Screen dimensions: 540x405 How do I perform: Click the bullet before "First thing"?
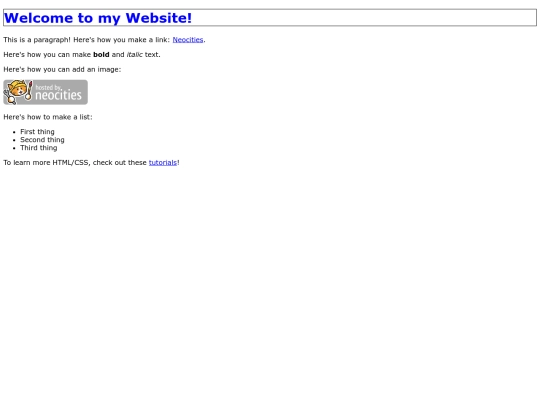[x=14, y=132]
